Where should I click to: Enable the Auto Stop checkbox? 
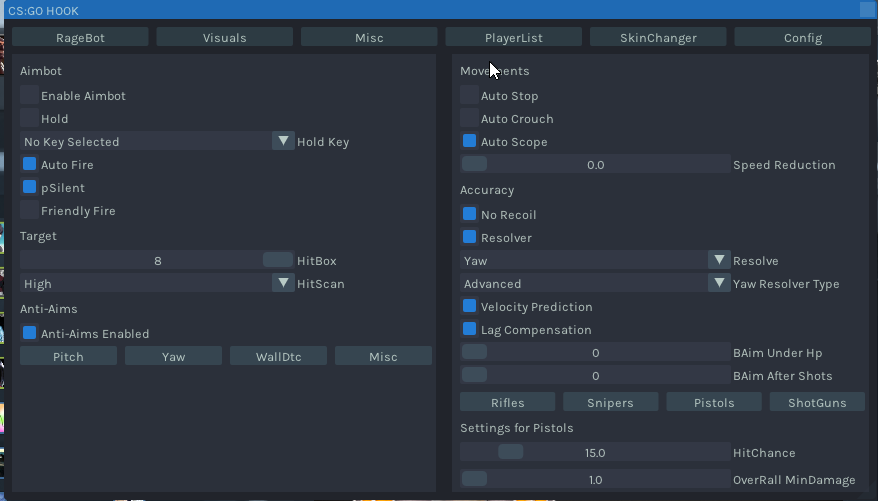coord(469,96)
